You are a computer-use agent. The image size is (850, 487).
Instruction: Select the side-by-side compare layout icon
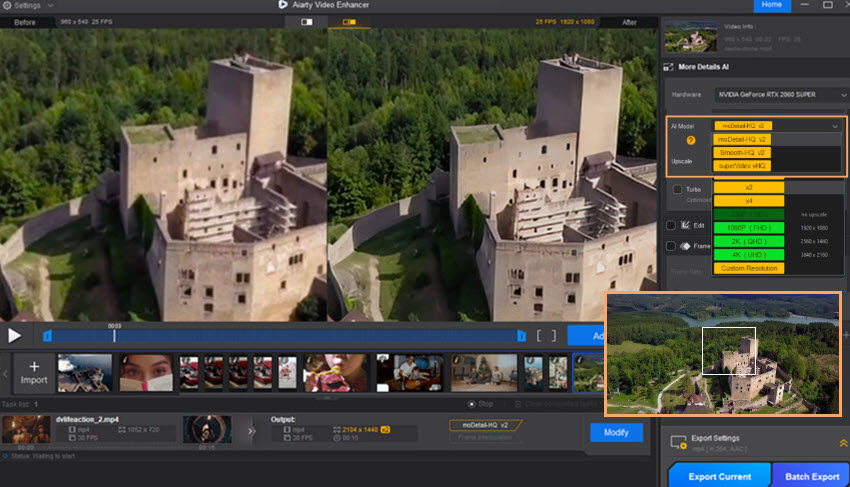coord(349,22)
